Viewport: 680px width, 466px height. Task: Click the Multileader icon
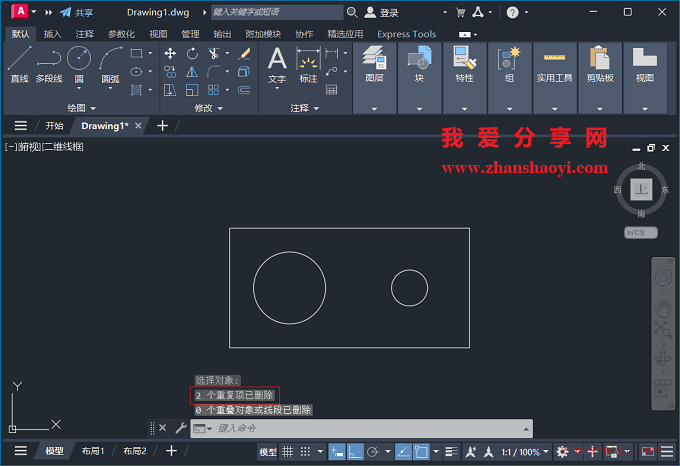pyautogui.click(x=332, y=72)
